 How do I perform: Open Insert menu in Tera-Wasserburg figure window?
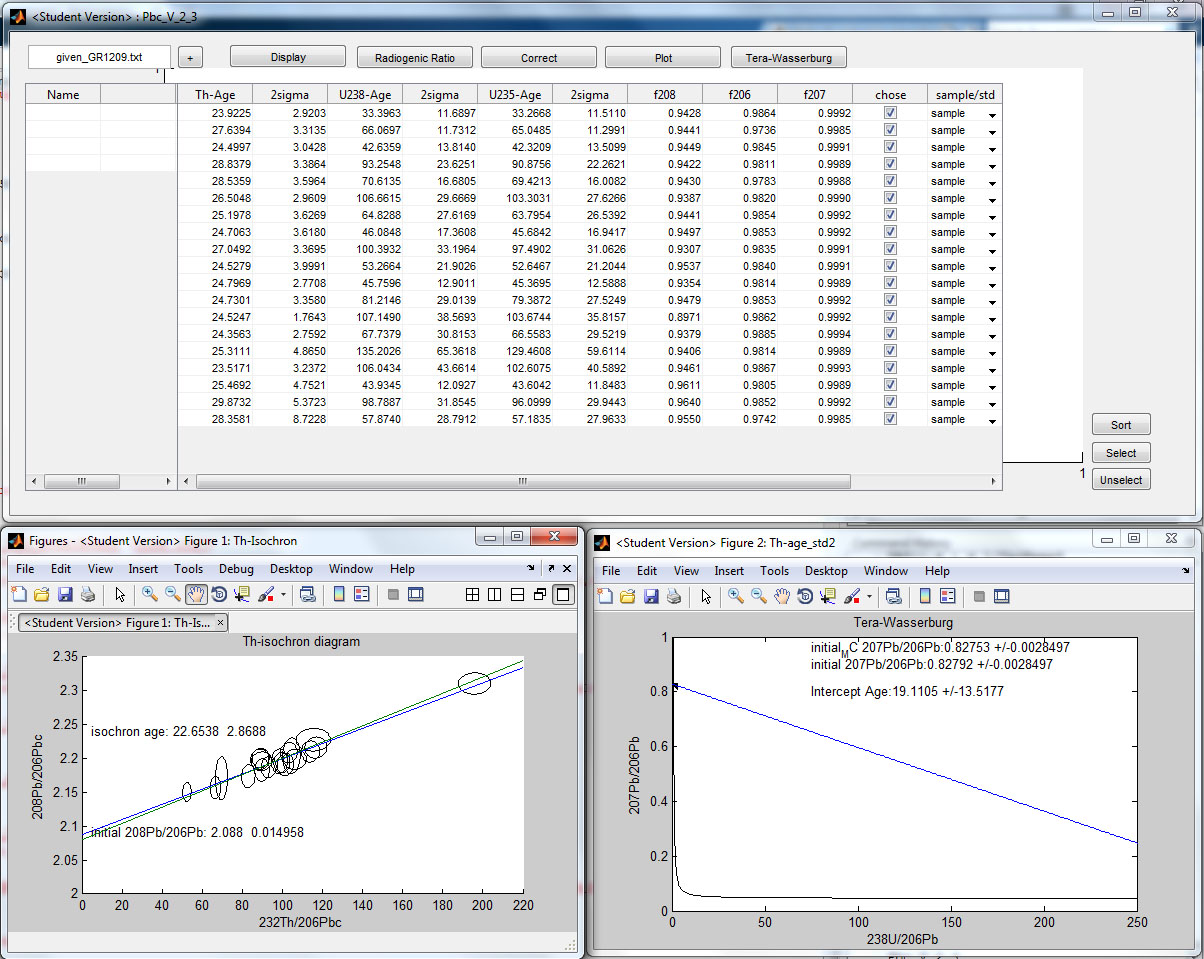[x=728, y=571]
